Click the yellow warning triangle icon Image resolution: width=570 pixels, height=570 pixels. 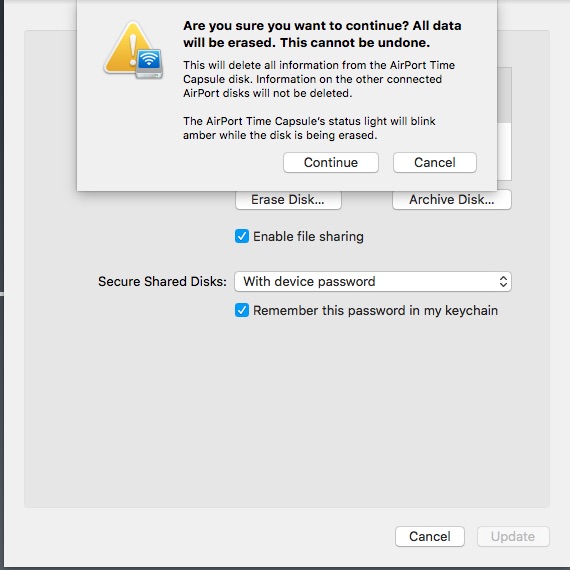(127, 47)
